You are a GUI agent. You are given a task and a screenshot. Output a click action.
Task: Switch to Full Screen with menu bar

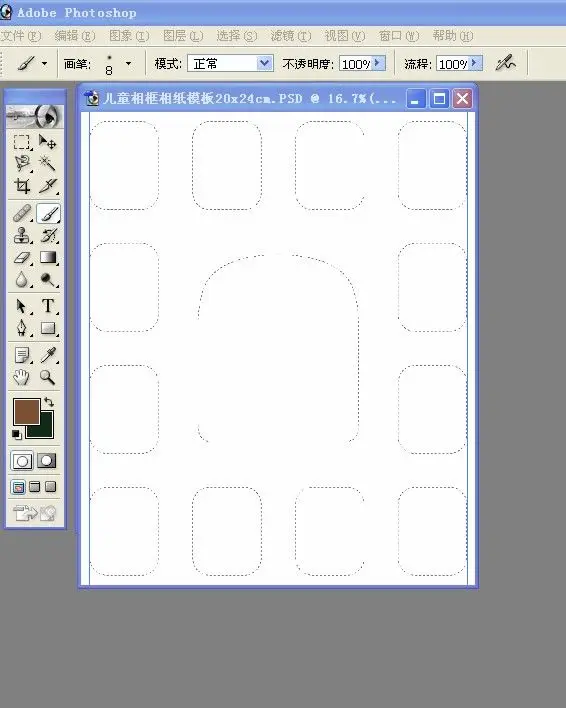pos(35,487)
